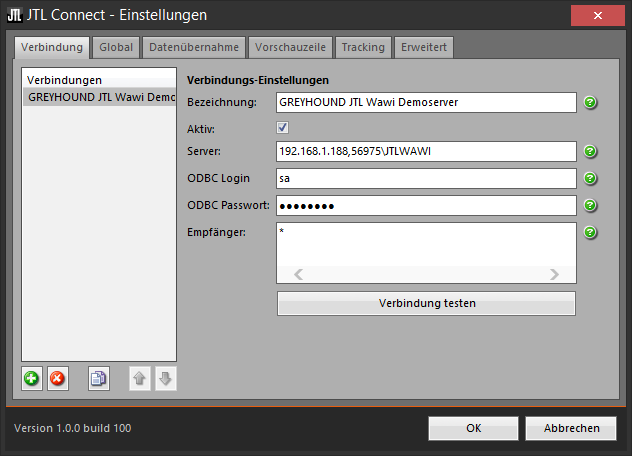Viewport: 632px width, 456px height.
Task: Click the Verbindung testen button
Action: click(x=426, y=303)
